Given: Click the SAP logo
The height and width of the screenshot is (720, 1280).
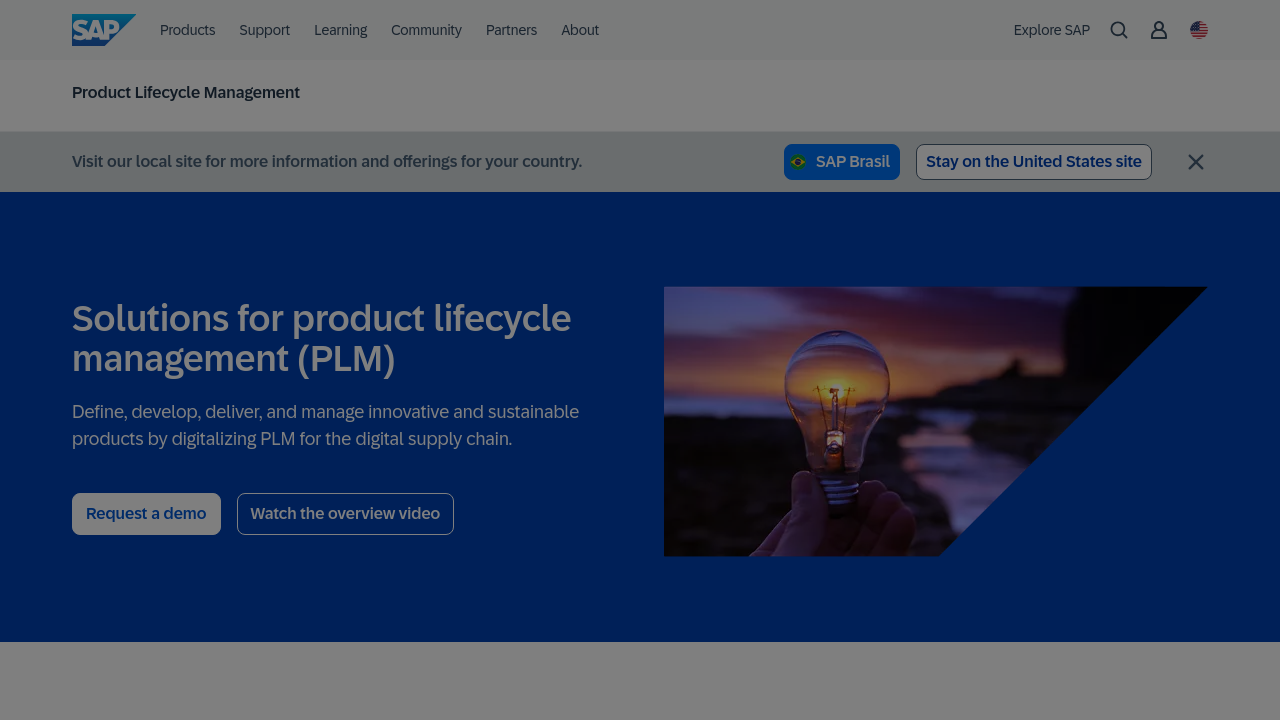Looking at the screenshot, I should [102, 30].
